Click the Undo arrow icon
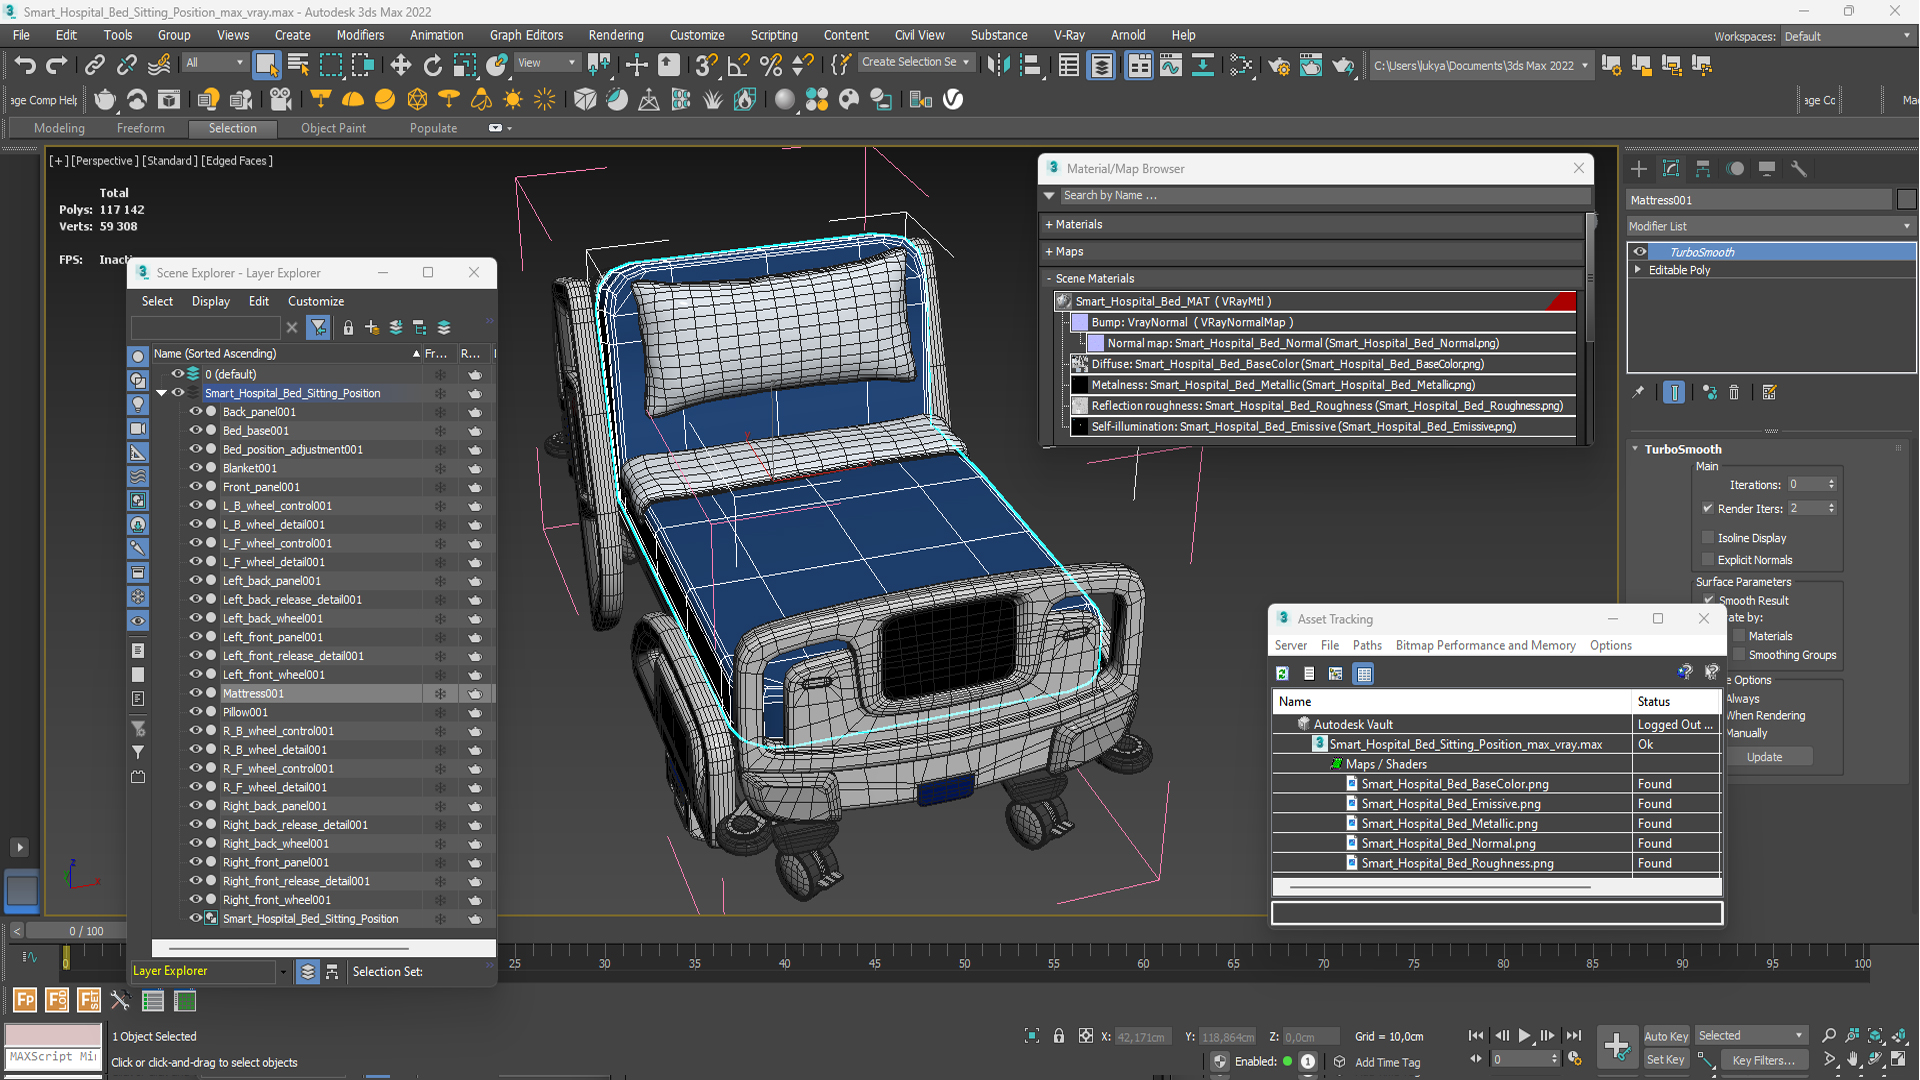Viewport: 1920px width, 1080px height. click(x=25, y=65)
